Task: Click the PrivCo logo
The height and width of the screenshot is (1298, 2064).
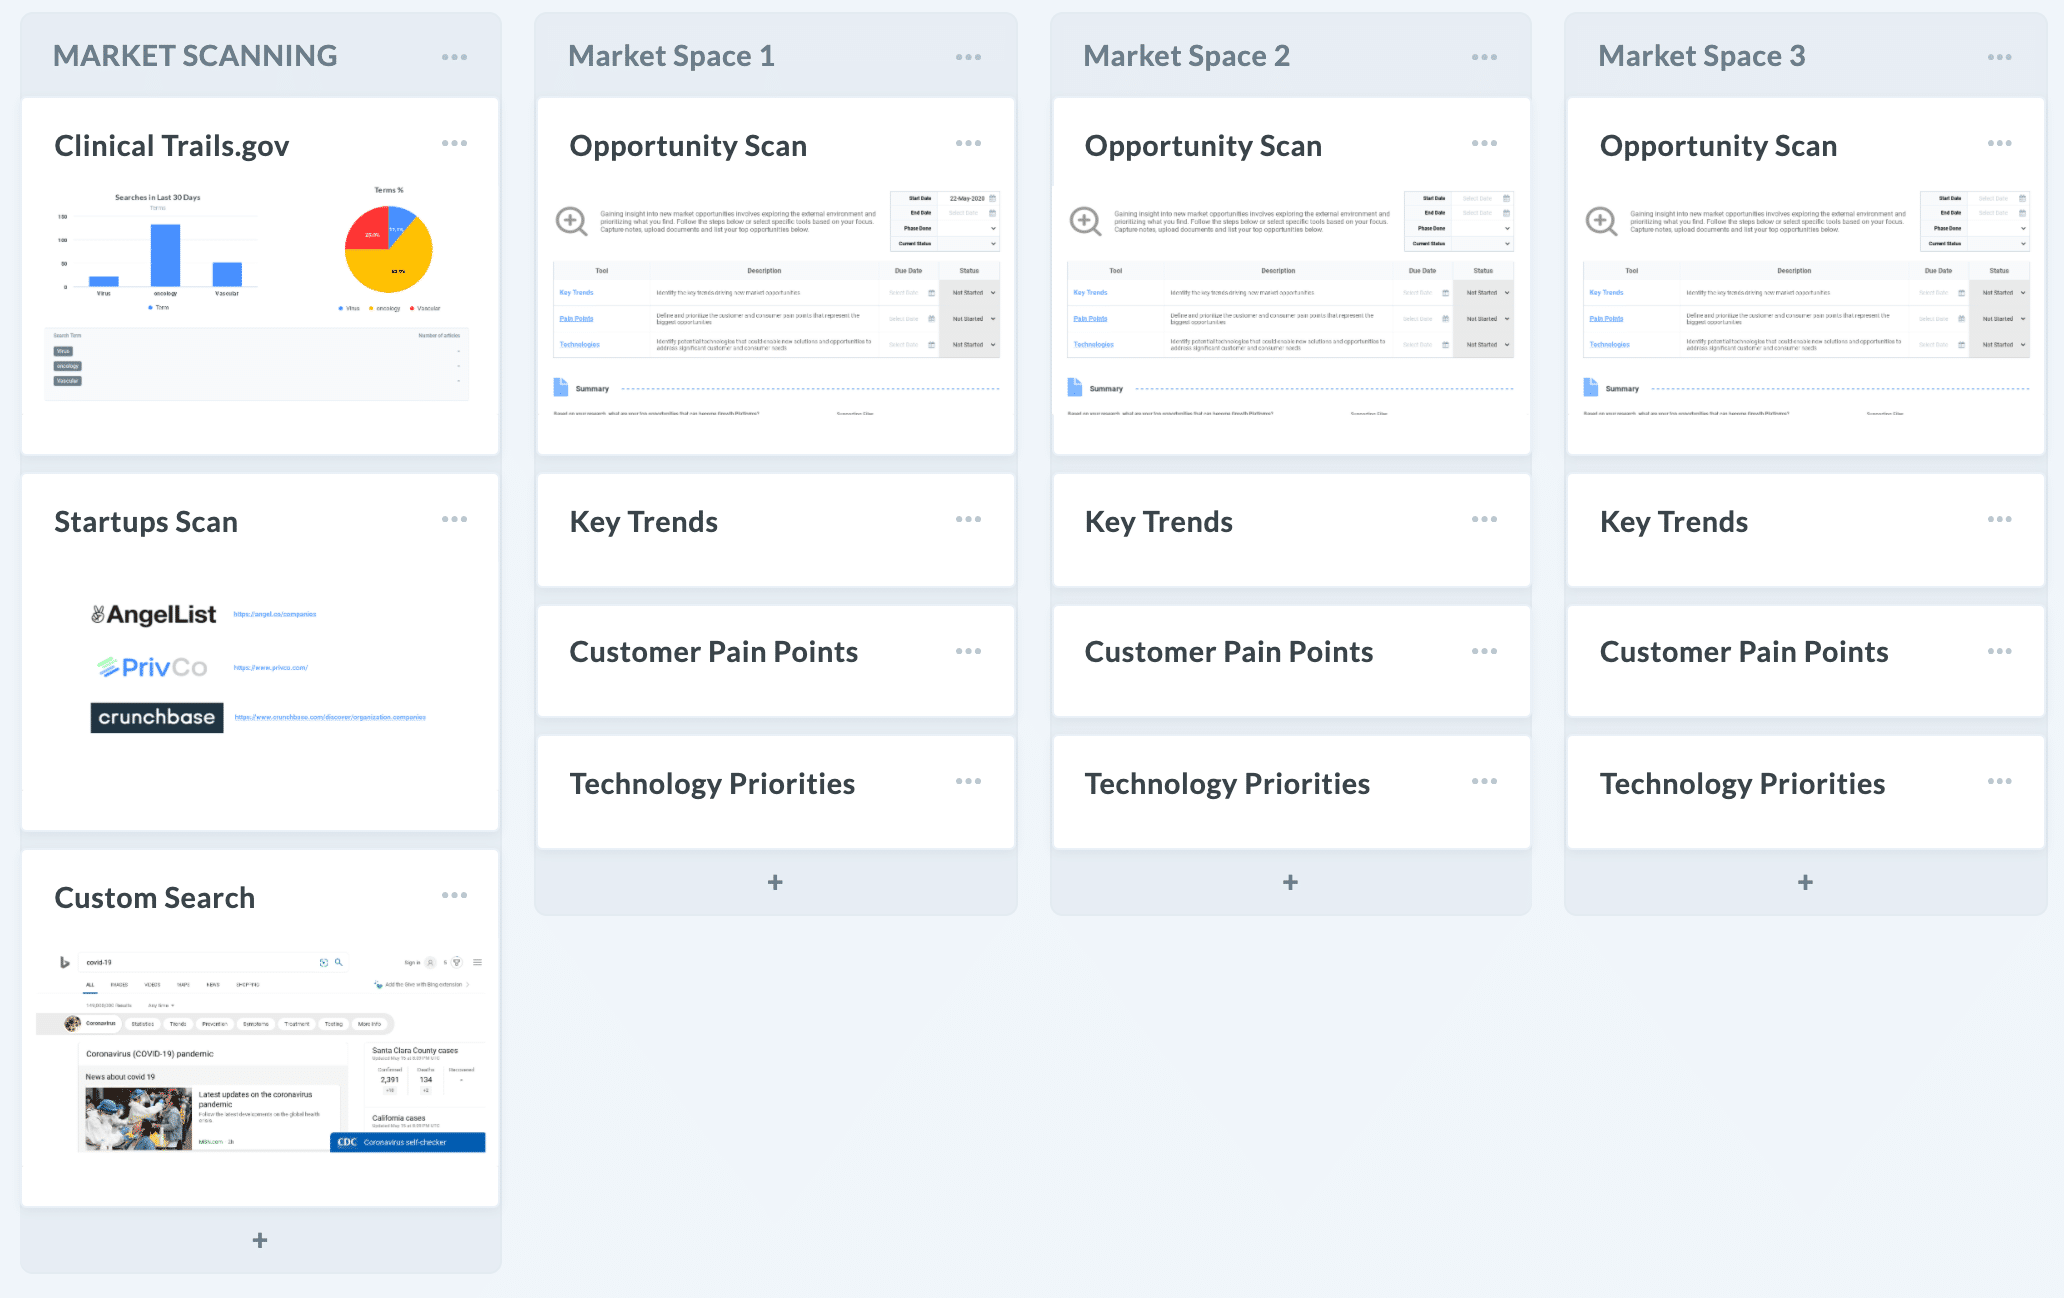Action: [152, 667]
